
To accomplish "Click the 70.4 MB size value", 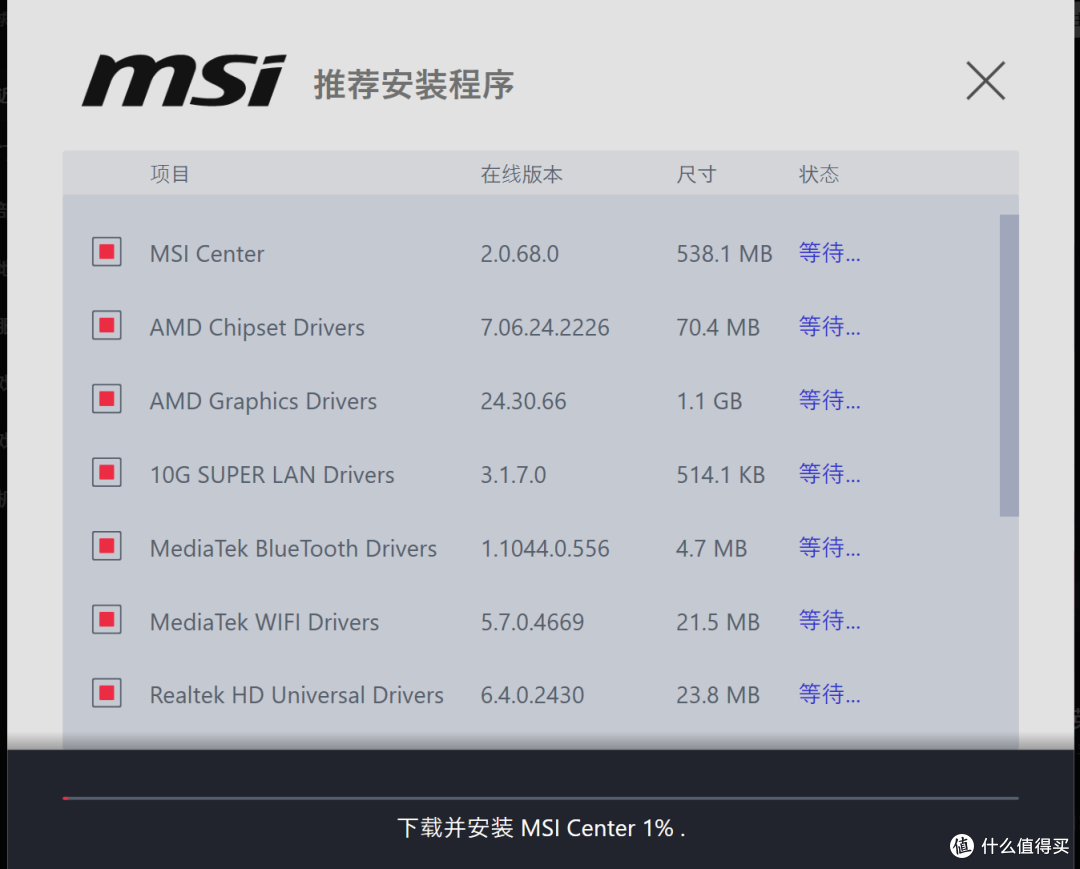I will [718, 327].
